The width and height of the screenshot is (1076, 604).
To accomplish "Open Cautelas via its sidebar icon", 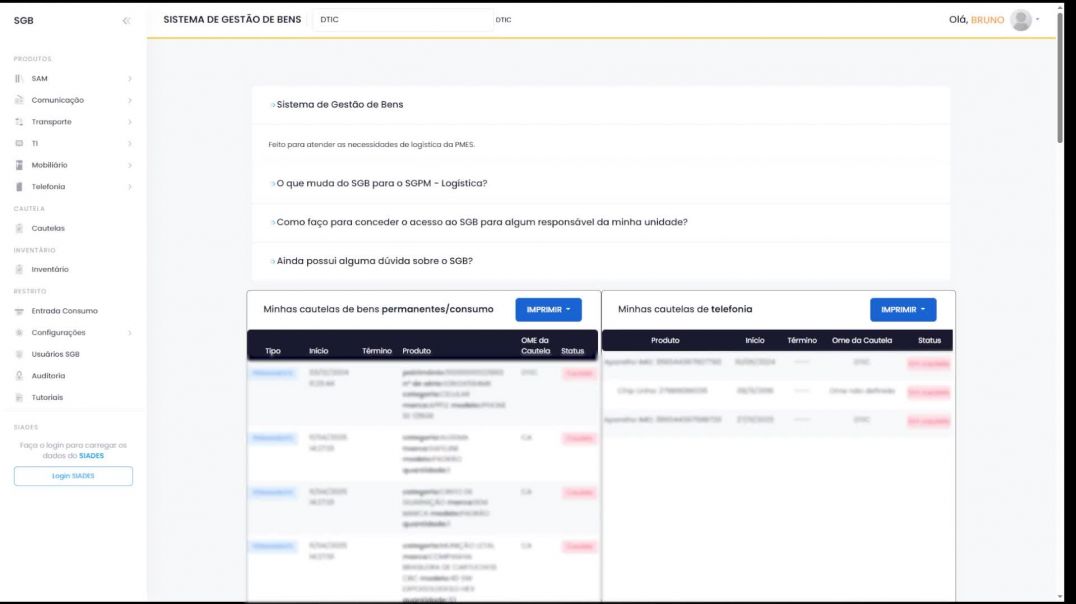I will point(19,229).
